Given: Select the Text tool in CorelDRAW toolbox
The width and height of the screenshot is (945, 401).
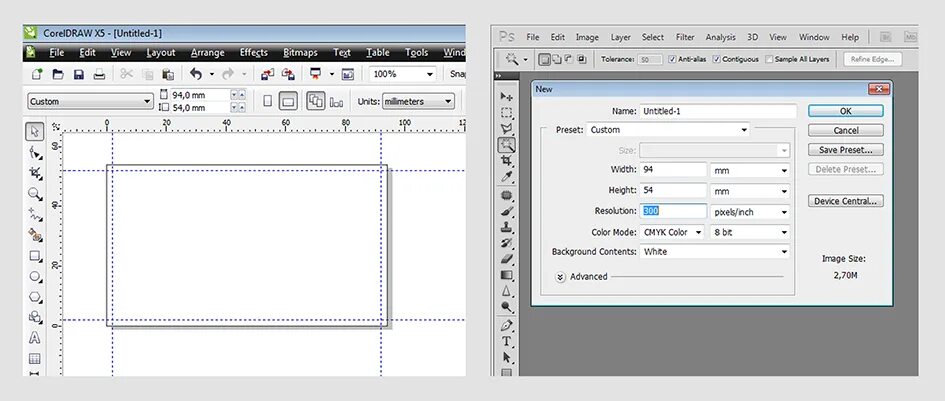Looking at the screenshot, I should pos(35,338).
